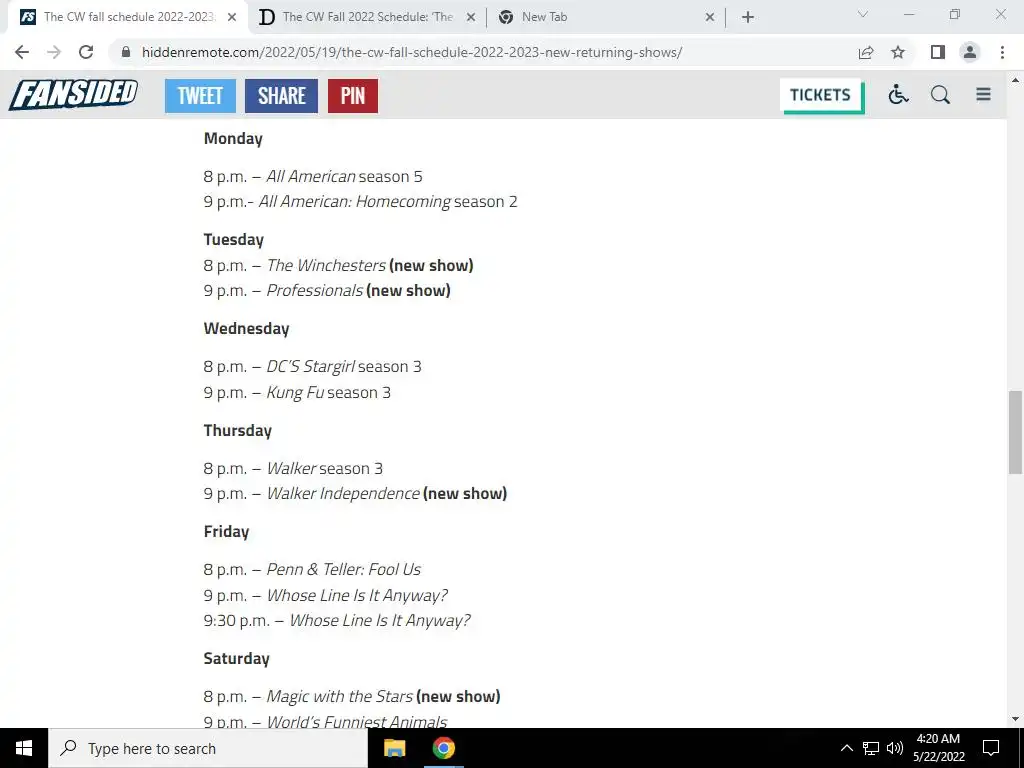Viewport: 1024px width, 768px height.
Task: Share the article on Facebook
Action: pyautogui.click(x=281, y=95)
